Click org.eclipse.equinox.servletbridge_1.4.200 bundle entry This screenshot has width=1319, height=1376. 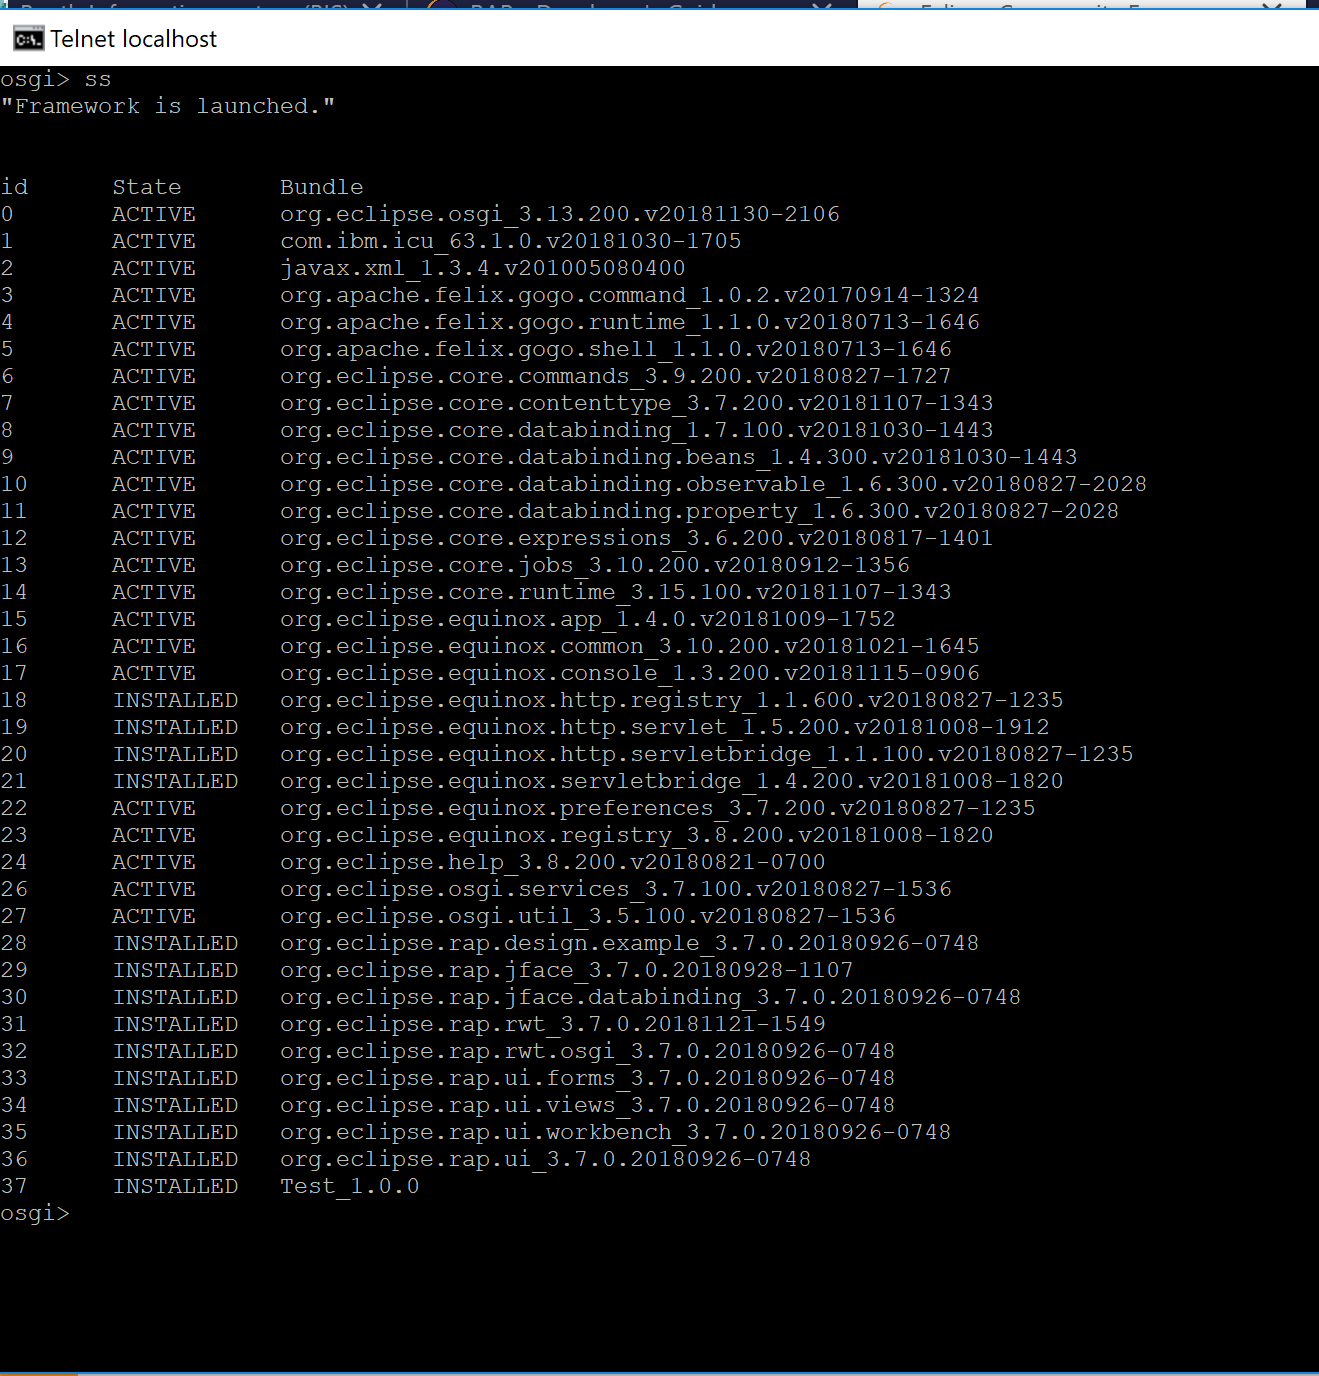672,781
